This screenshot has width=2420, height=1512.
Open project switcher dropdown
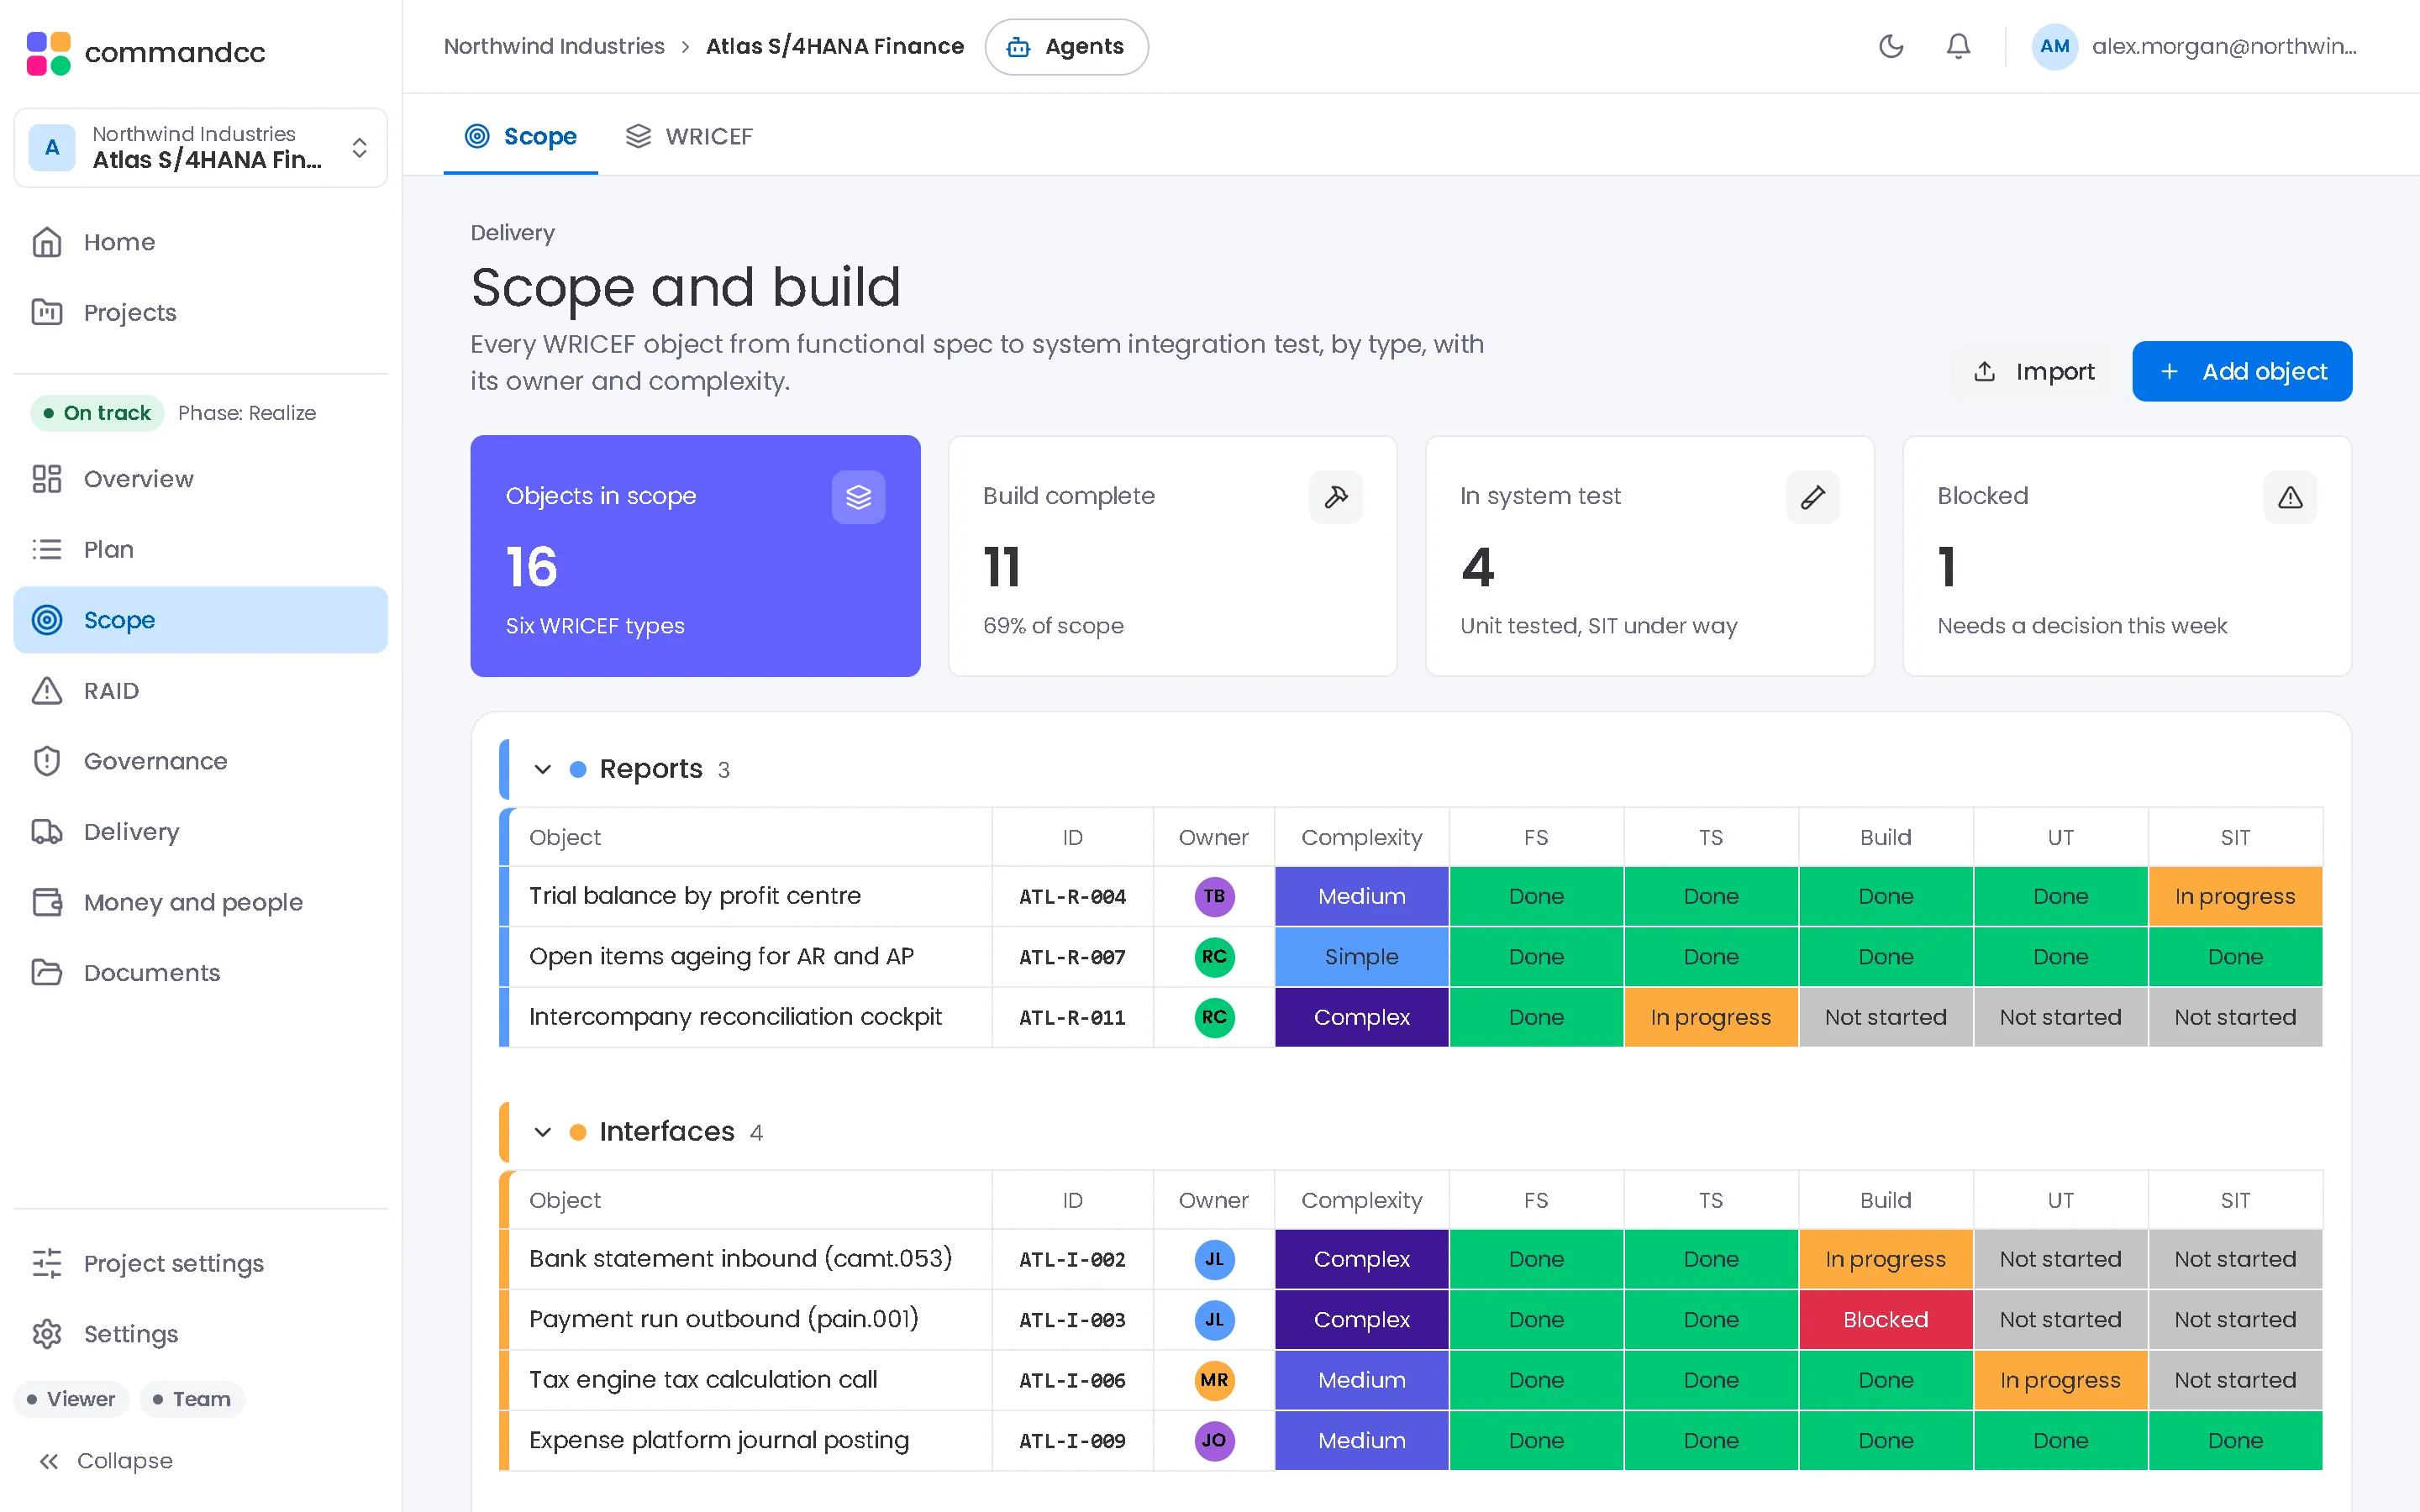(x=200, y=148)
